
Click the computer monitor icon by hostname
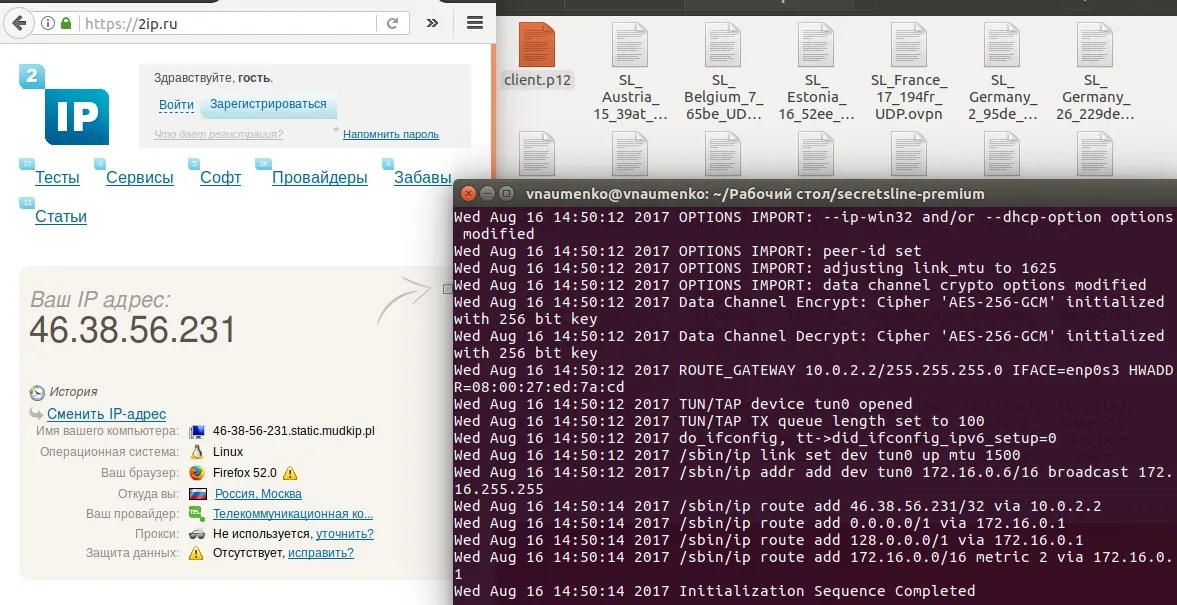[197, 432]
